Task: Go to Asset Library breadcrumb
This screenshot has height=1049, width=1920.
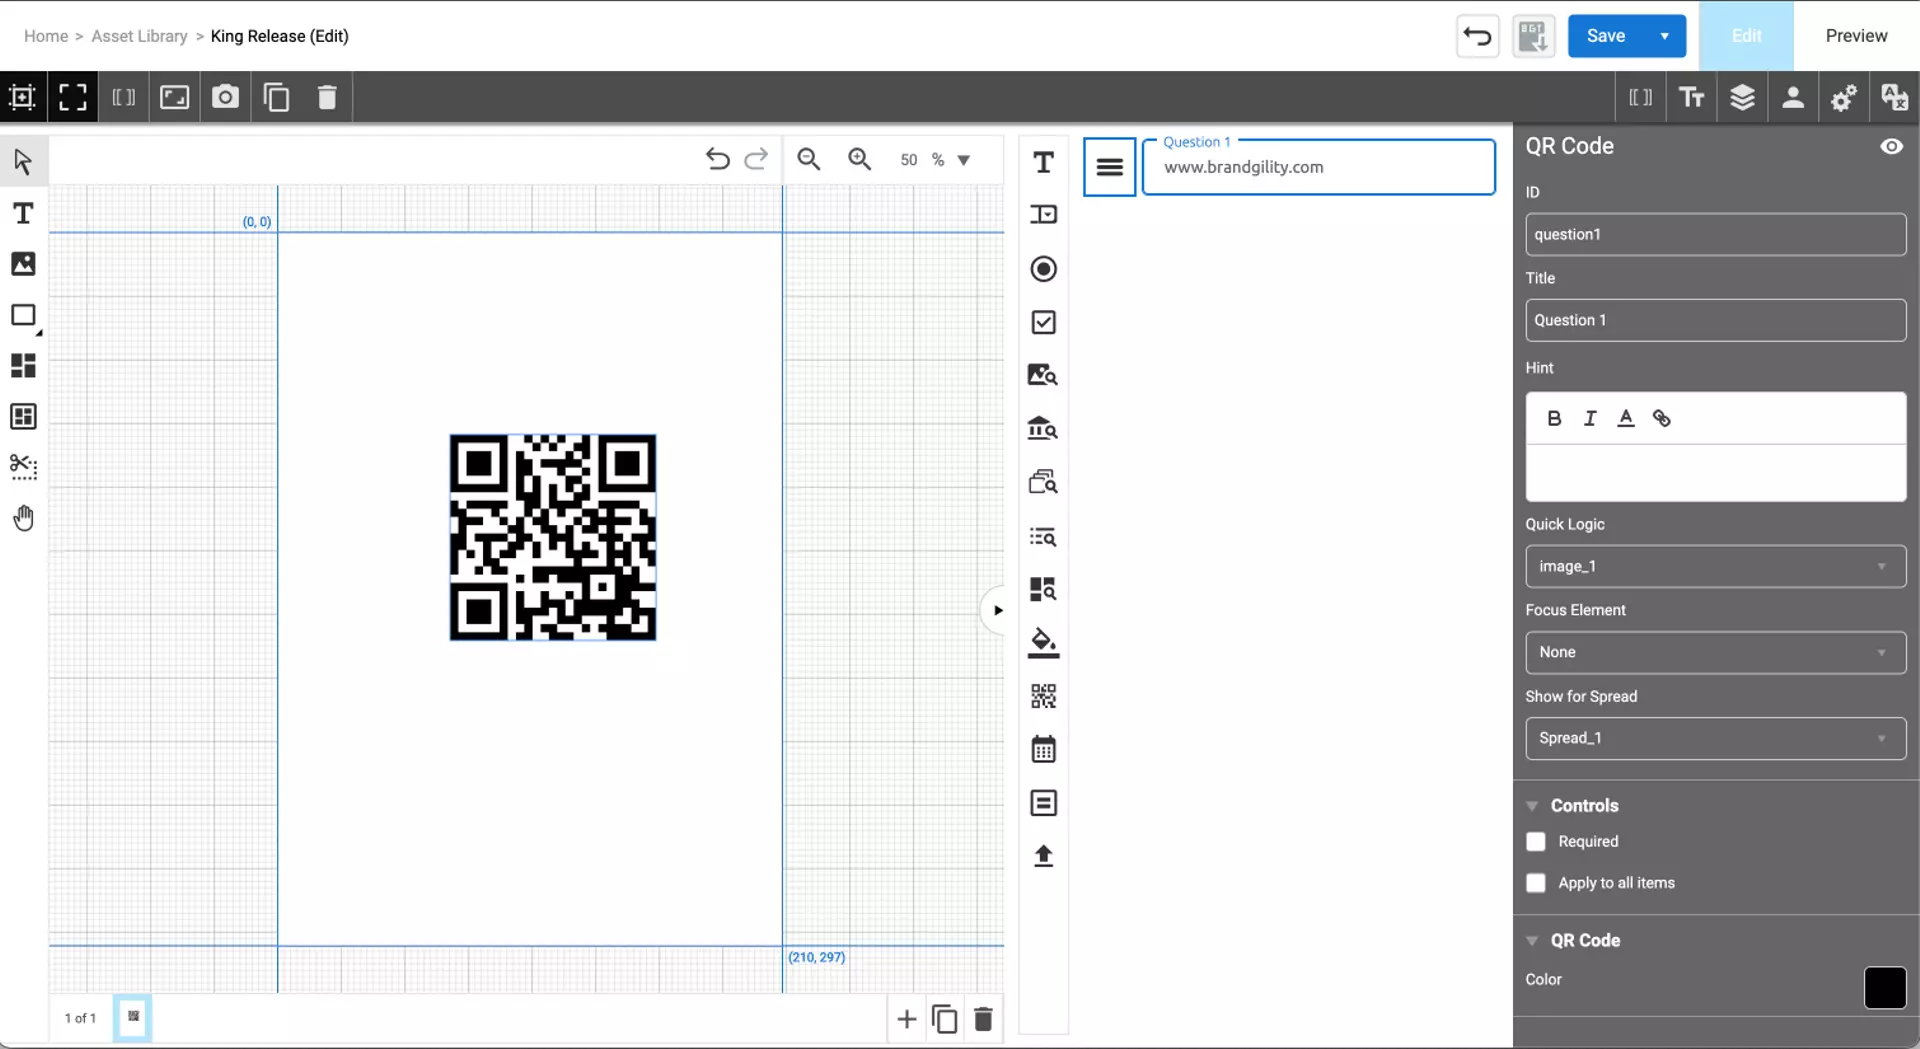Action: 139,36
